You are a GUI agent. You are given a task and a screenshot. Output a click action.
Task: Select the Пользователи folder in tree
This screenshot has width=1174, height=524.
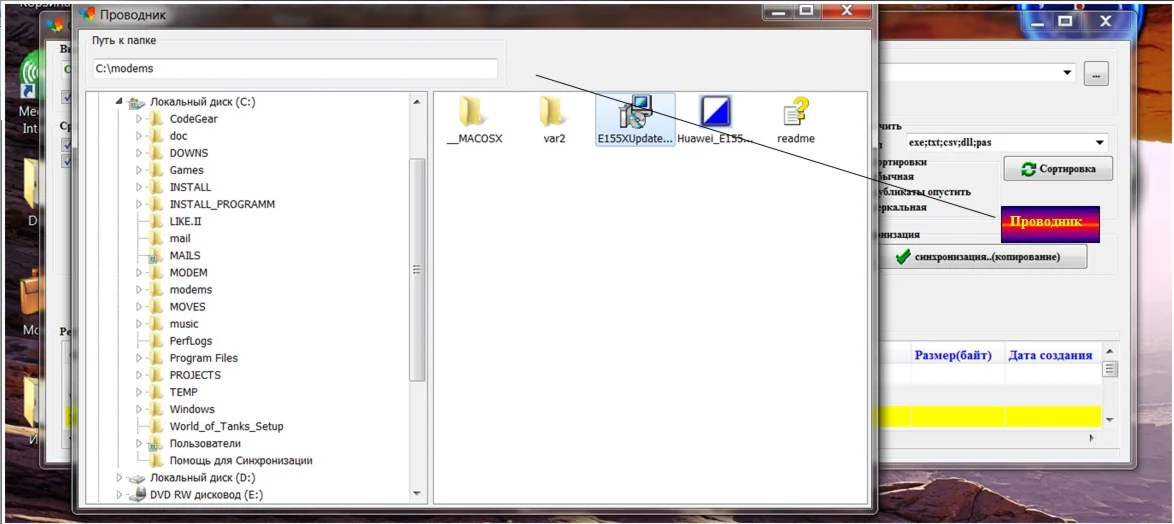tap(205, 443)
